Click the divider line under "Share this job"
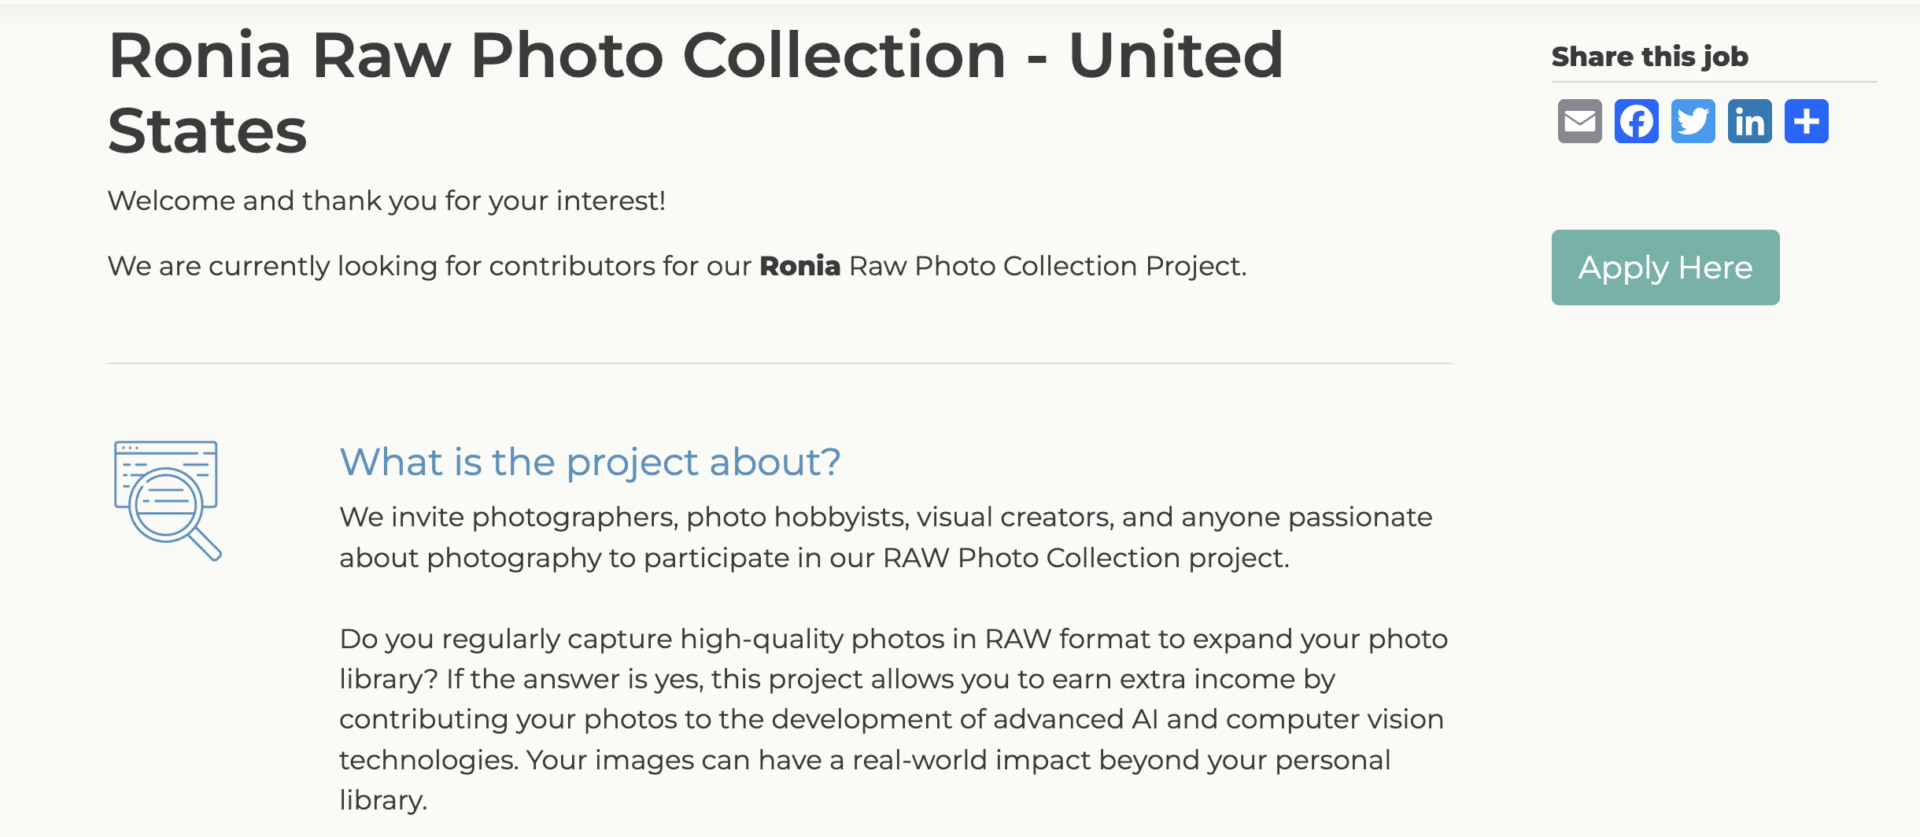The width and height of the screenshot is (1920, 837). [x=1713, y=82]
